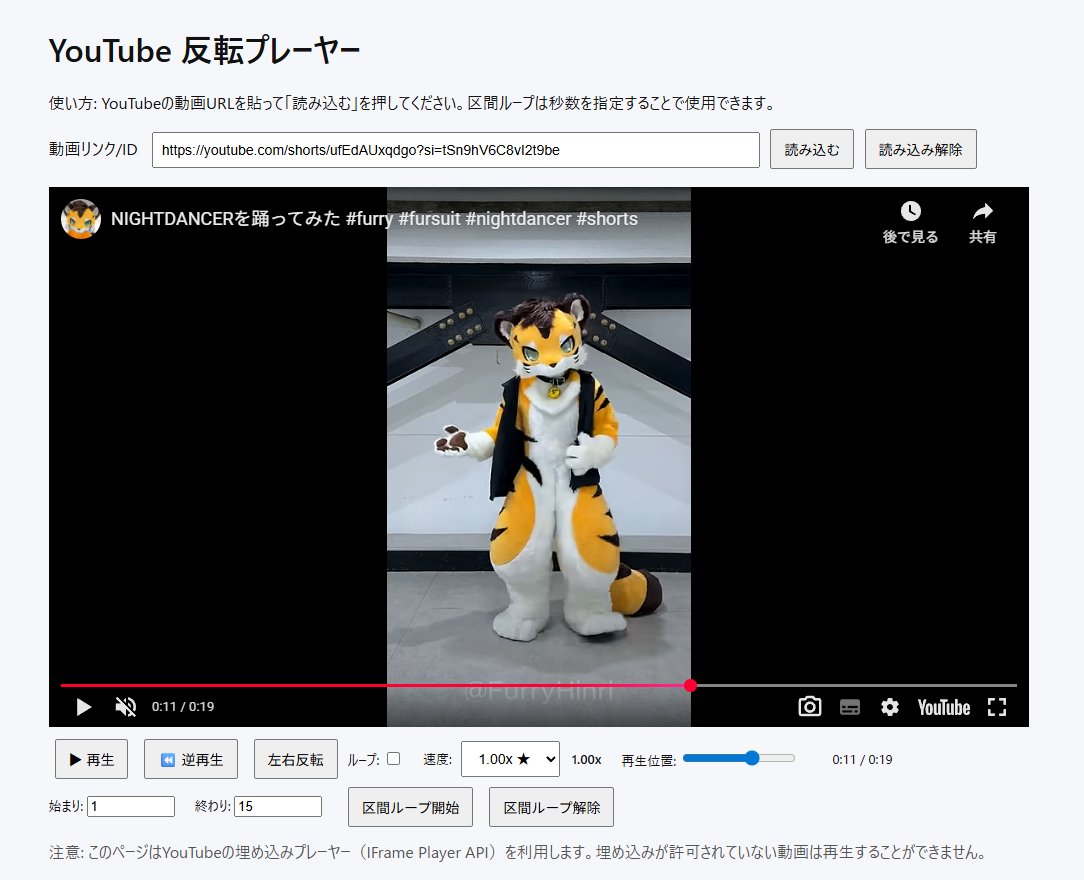This screenshot has width=1084, height=880.
Task: Click the 0:11 / 0:19 time in player
Action: 183,706
